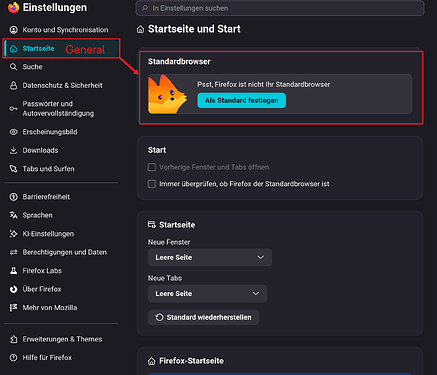Click the icon next to Startseite section heading

click(152, 225)
